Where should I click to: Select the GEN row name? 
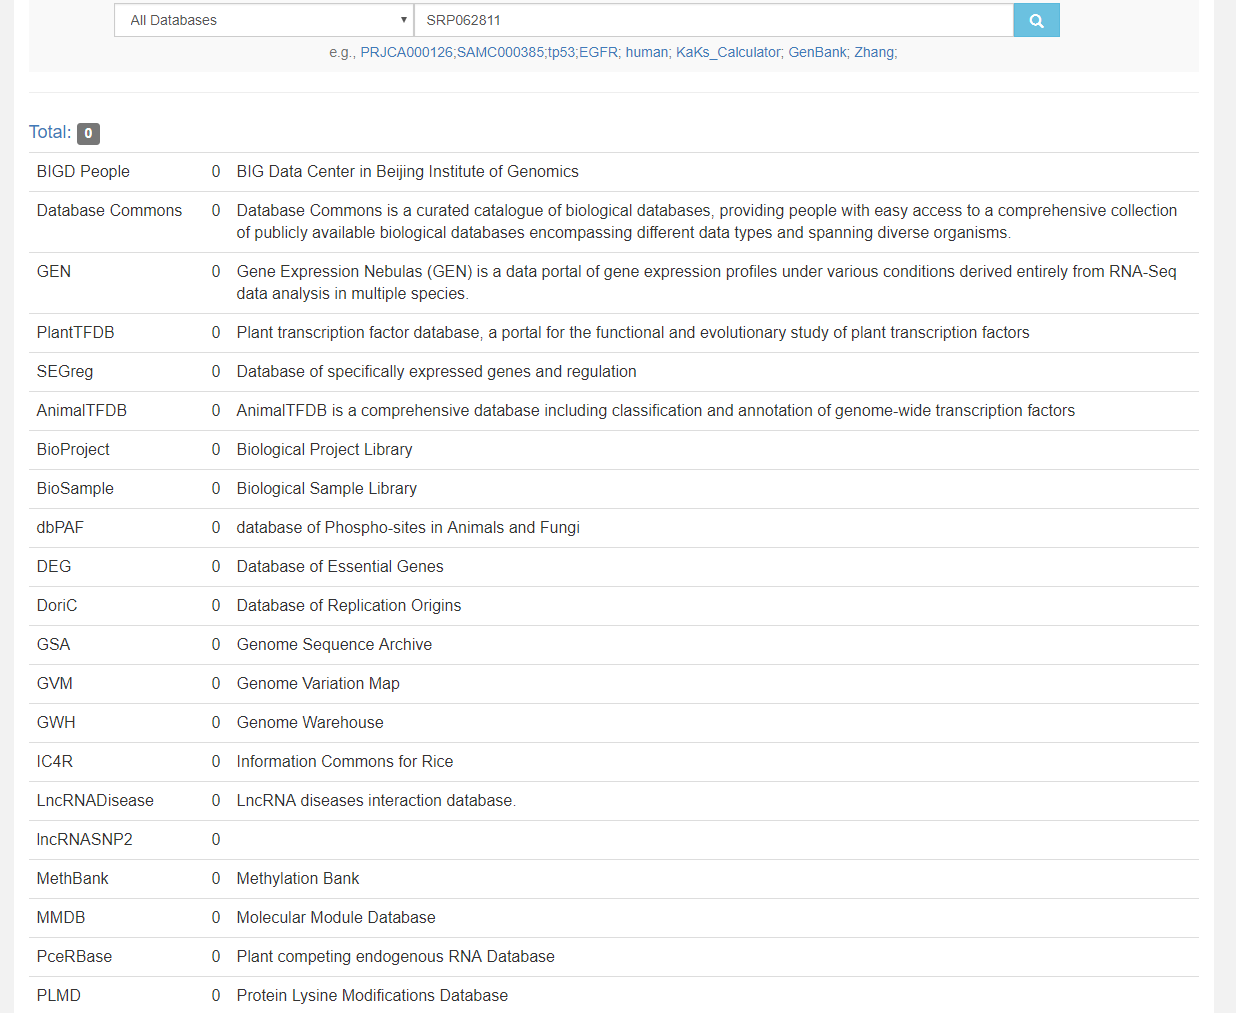click(x=54, y=272)
